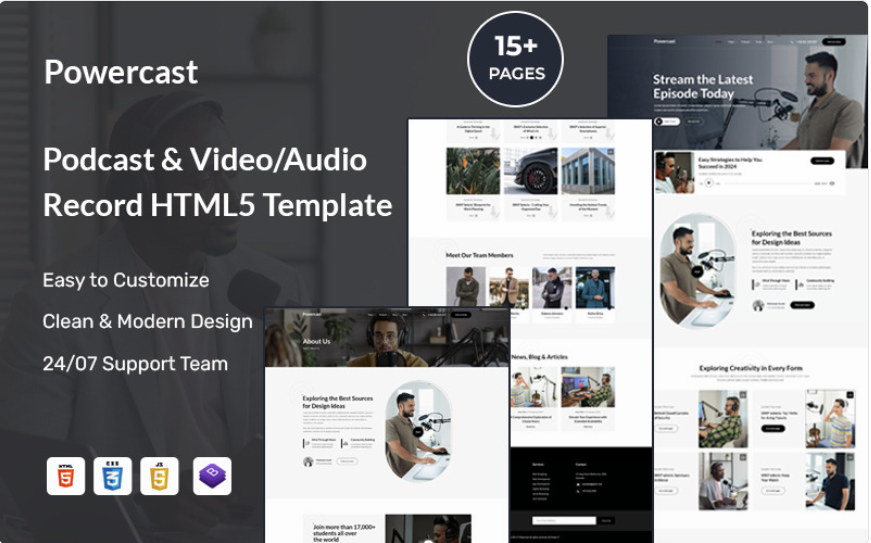Click 'Exploring Creativity in Every Form' heading
Screen dimensions: 871x543
click(750, 368)
